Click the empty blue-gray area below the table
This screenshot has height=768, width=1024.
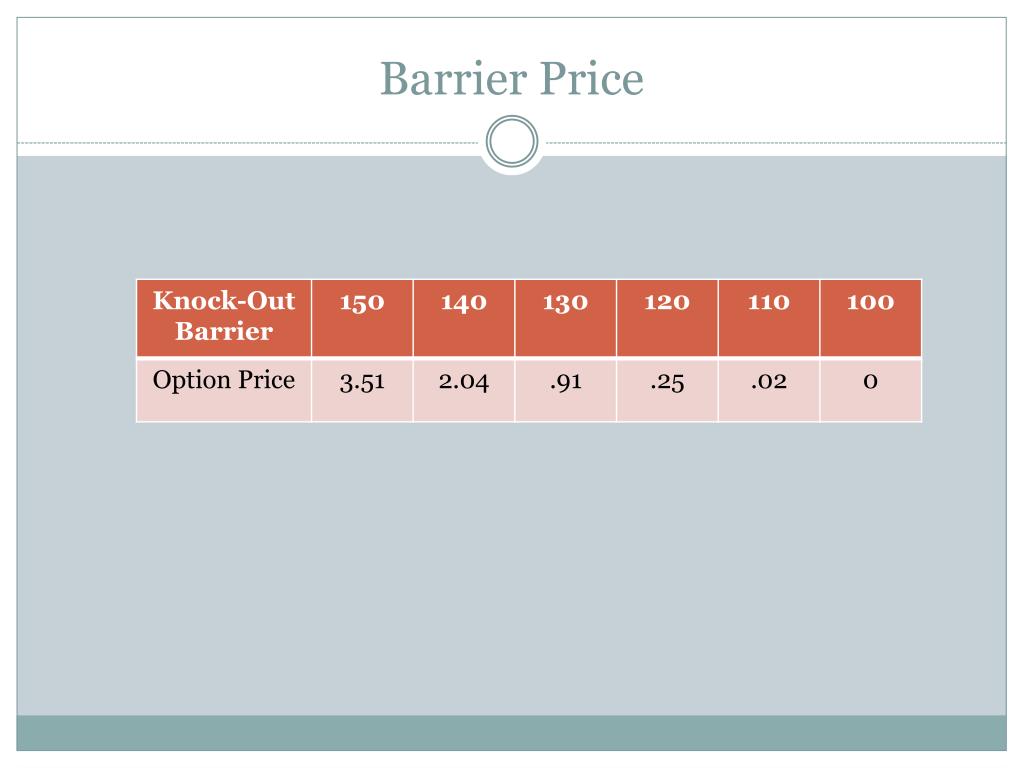tap(511, 568)
